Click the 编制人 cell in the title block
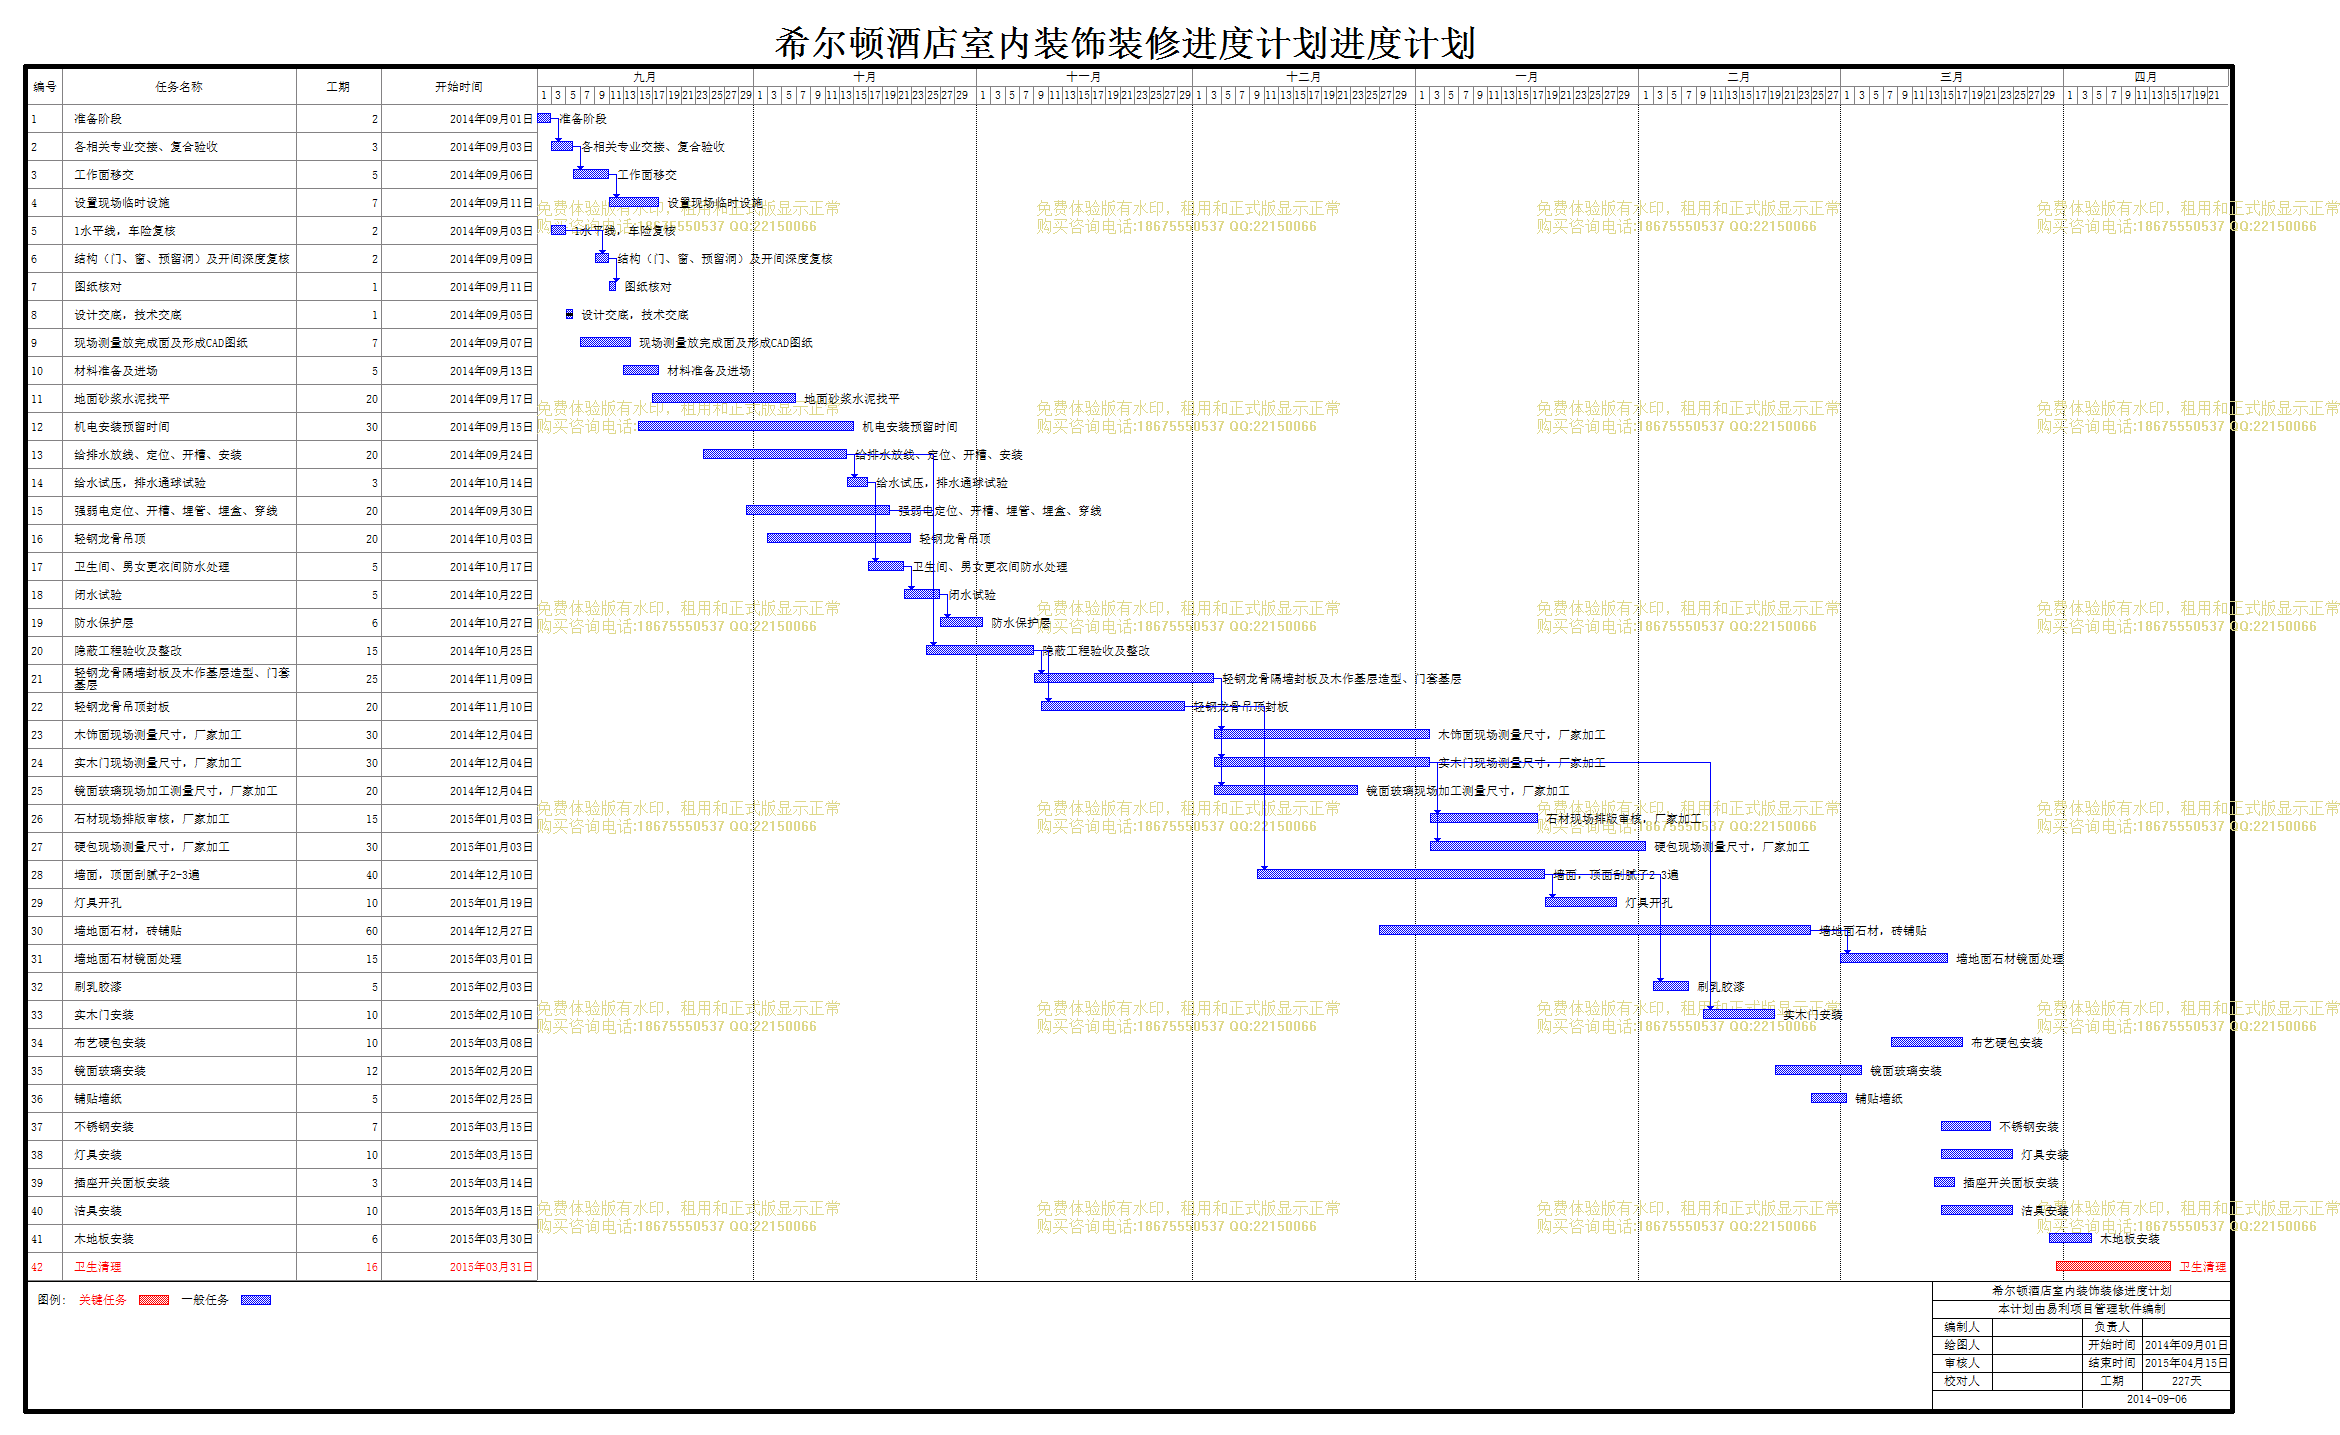This screenshot has height=1435, width=2340. [1962, 1327]
